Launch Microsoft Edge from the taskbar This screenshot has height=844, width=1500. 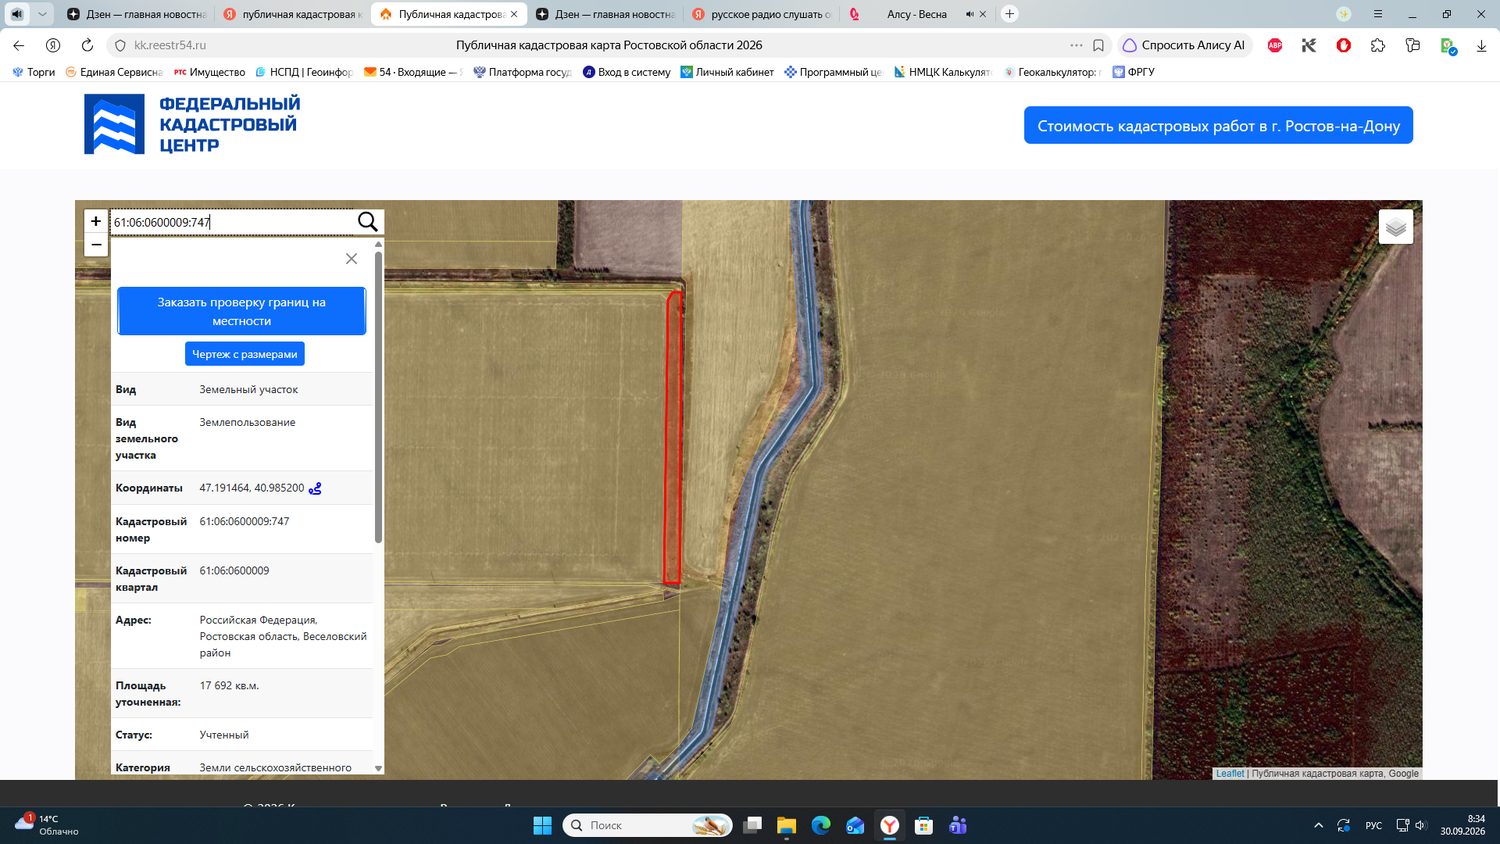point(821,825)
